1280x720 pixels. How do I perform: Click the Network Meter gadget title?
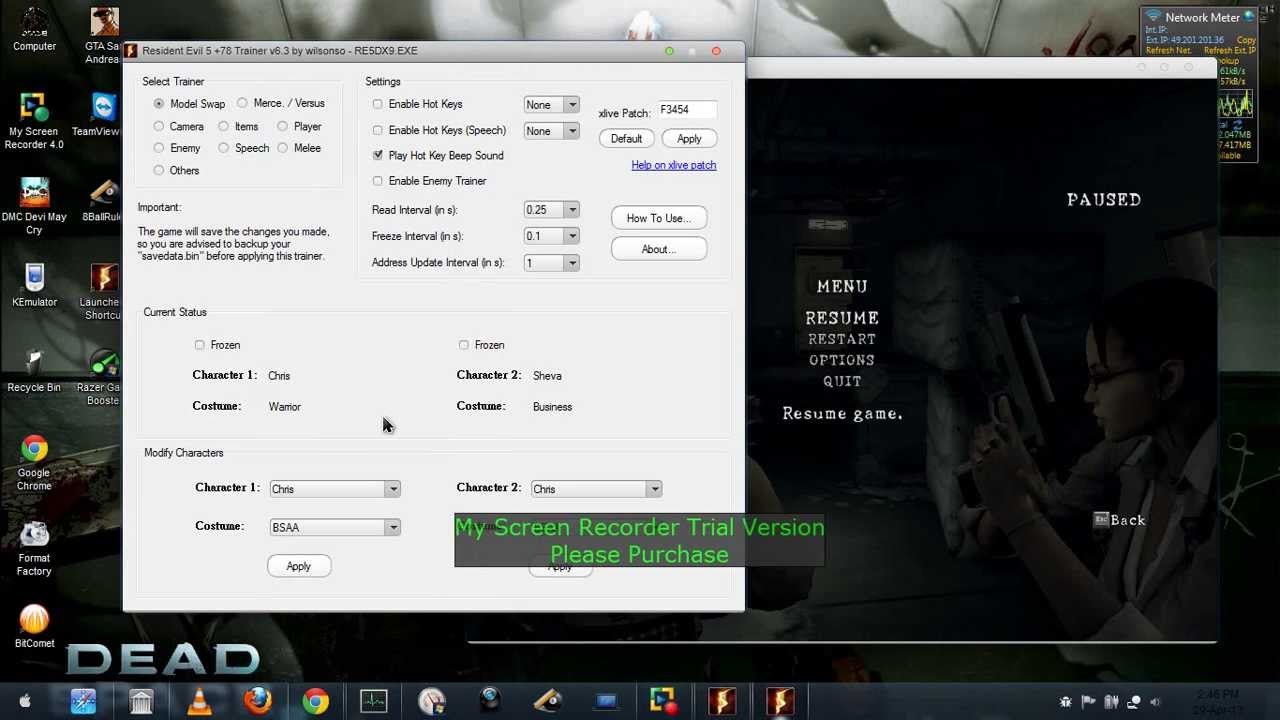coord(1202,17)
